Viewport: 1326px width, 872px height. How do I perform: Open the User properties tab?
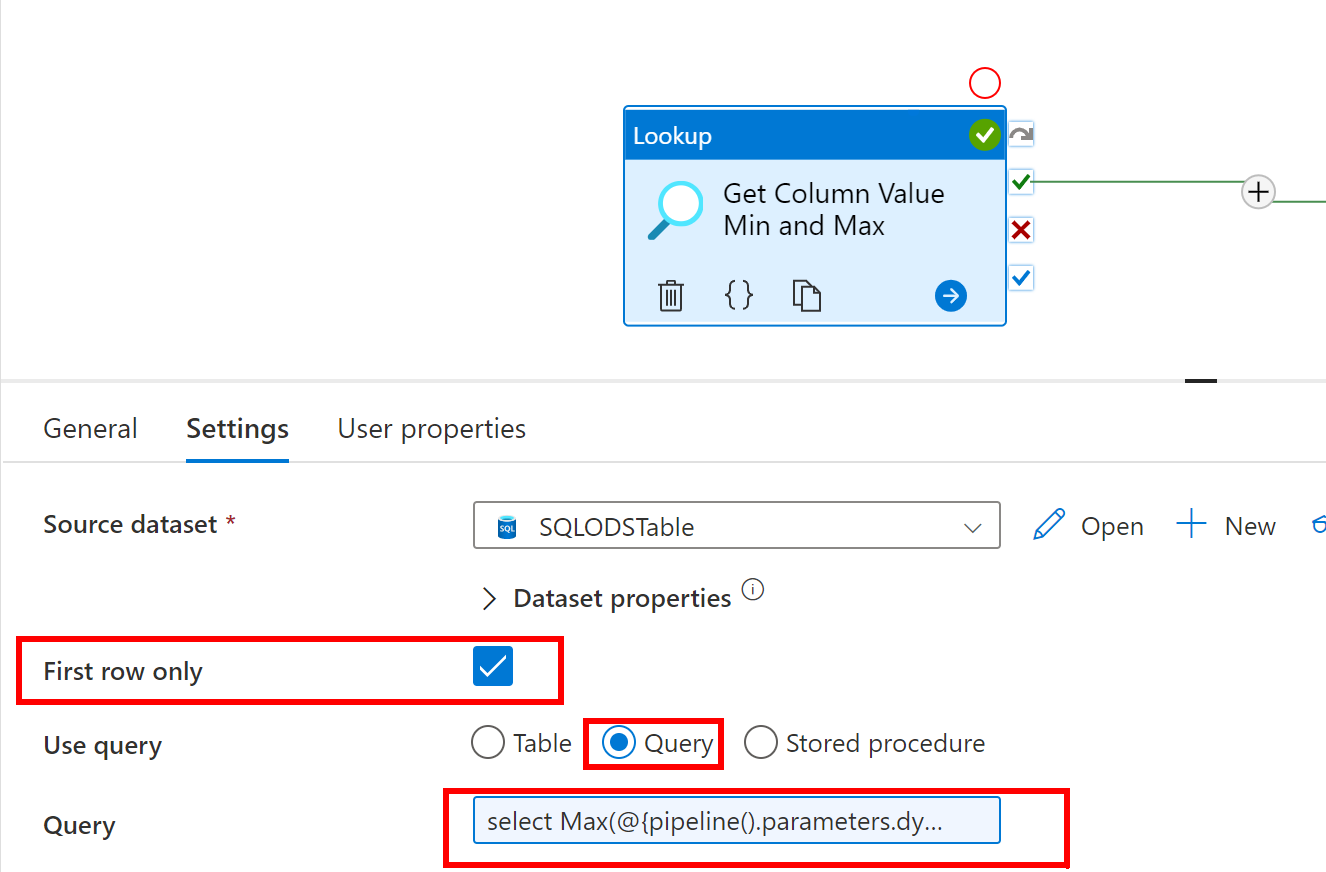[x=431, y=429]
